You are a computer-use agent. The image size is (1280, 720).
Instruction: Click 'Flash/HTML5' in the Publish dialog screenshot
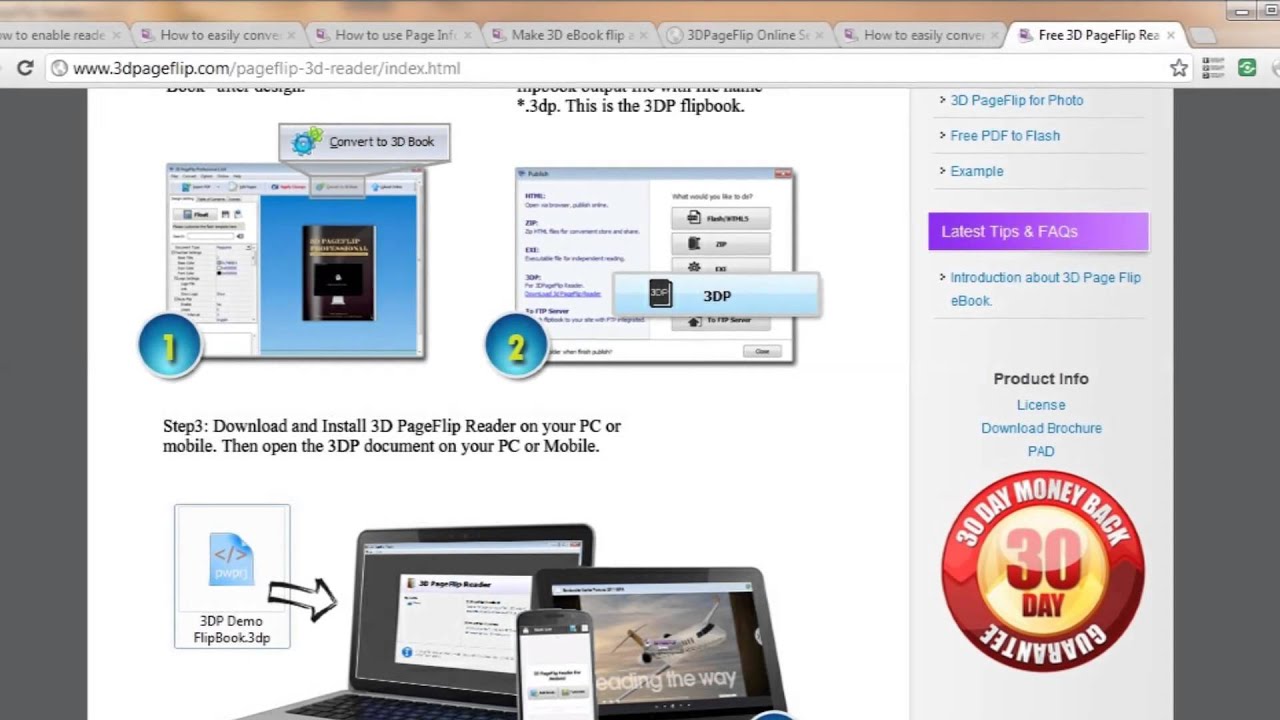[x=721, y=218]
